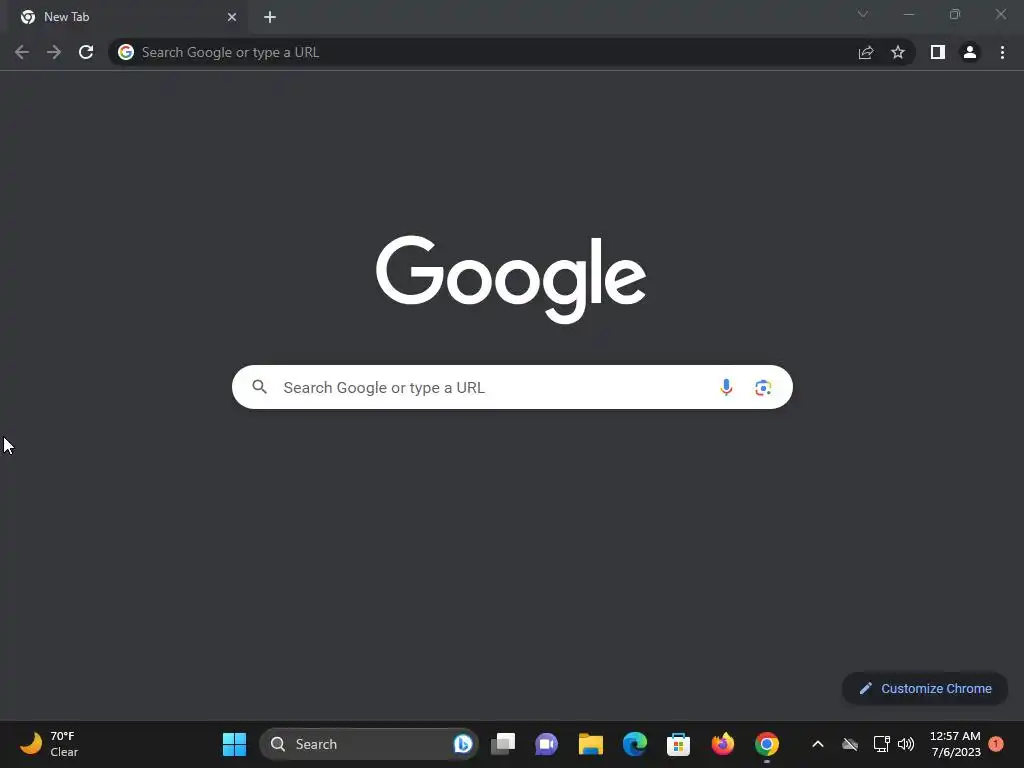The width and height of the screenshot is (1024, 768).
Task: Select the New Tab tab
Action: point(129,17)
